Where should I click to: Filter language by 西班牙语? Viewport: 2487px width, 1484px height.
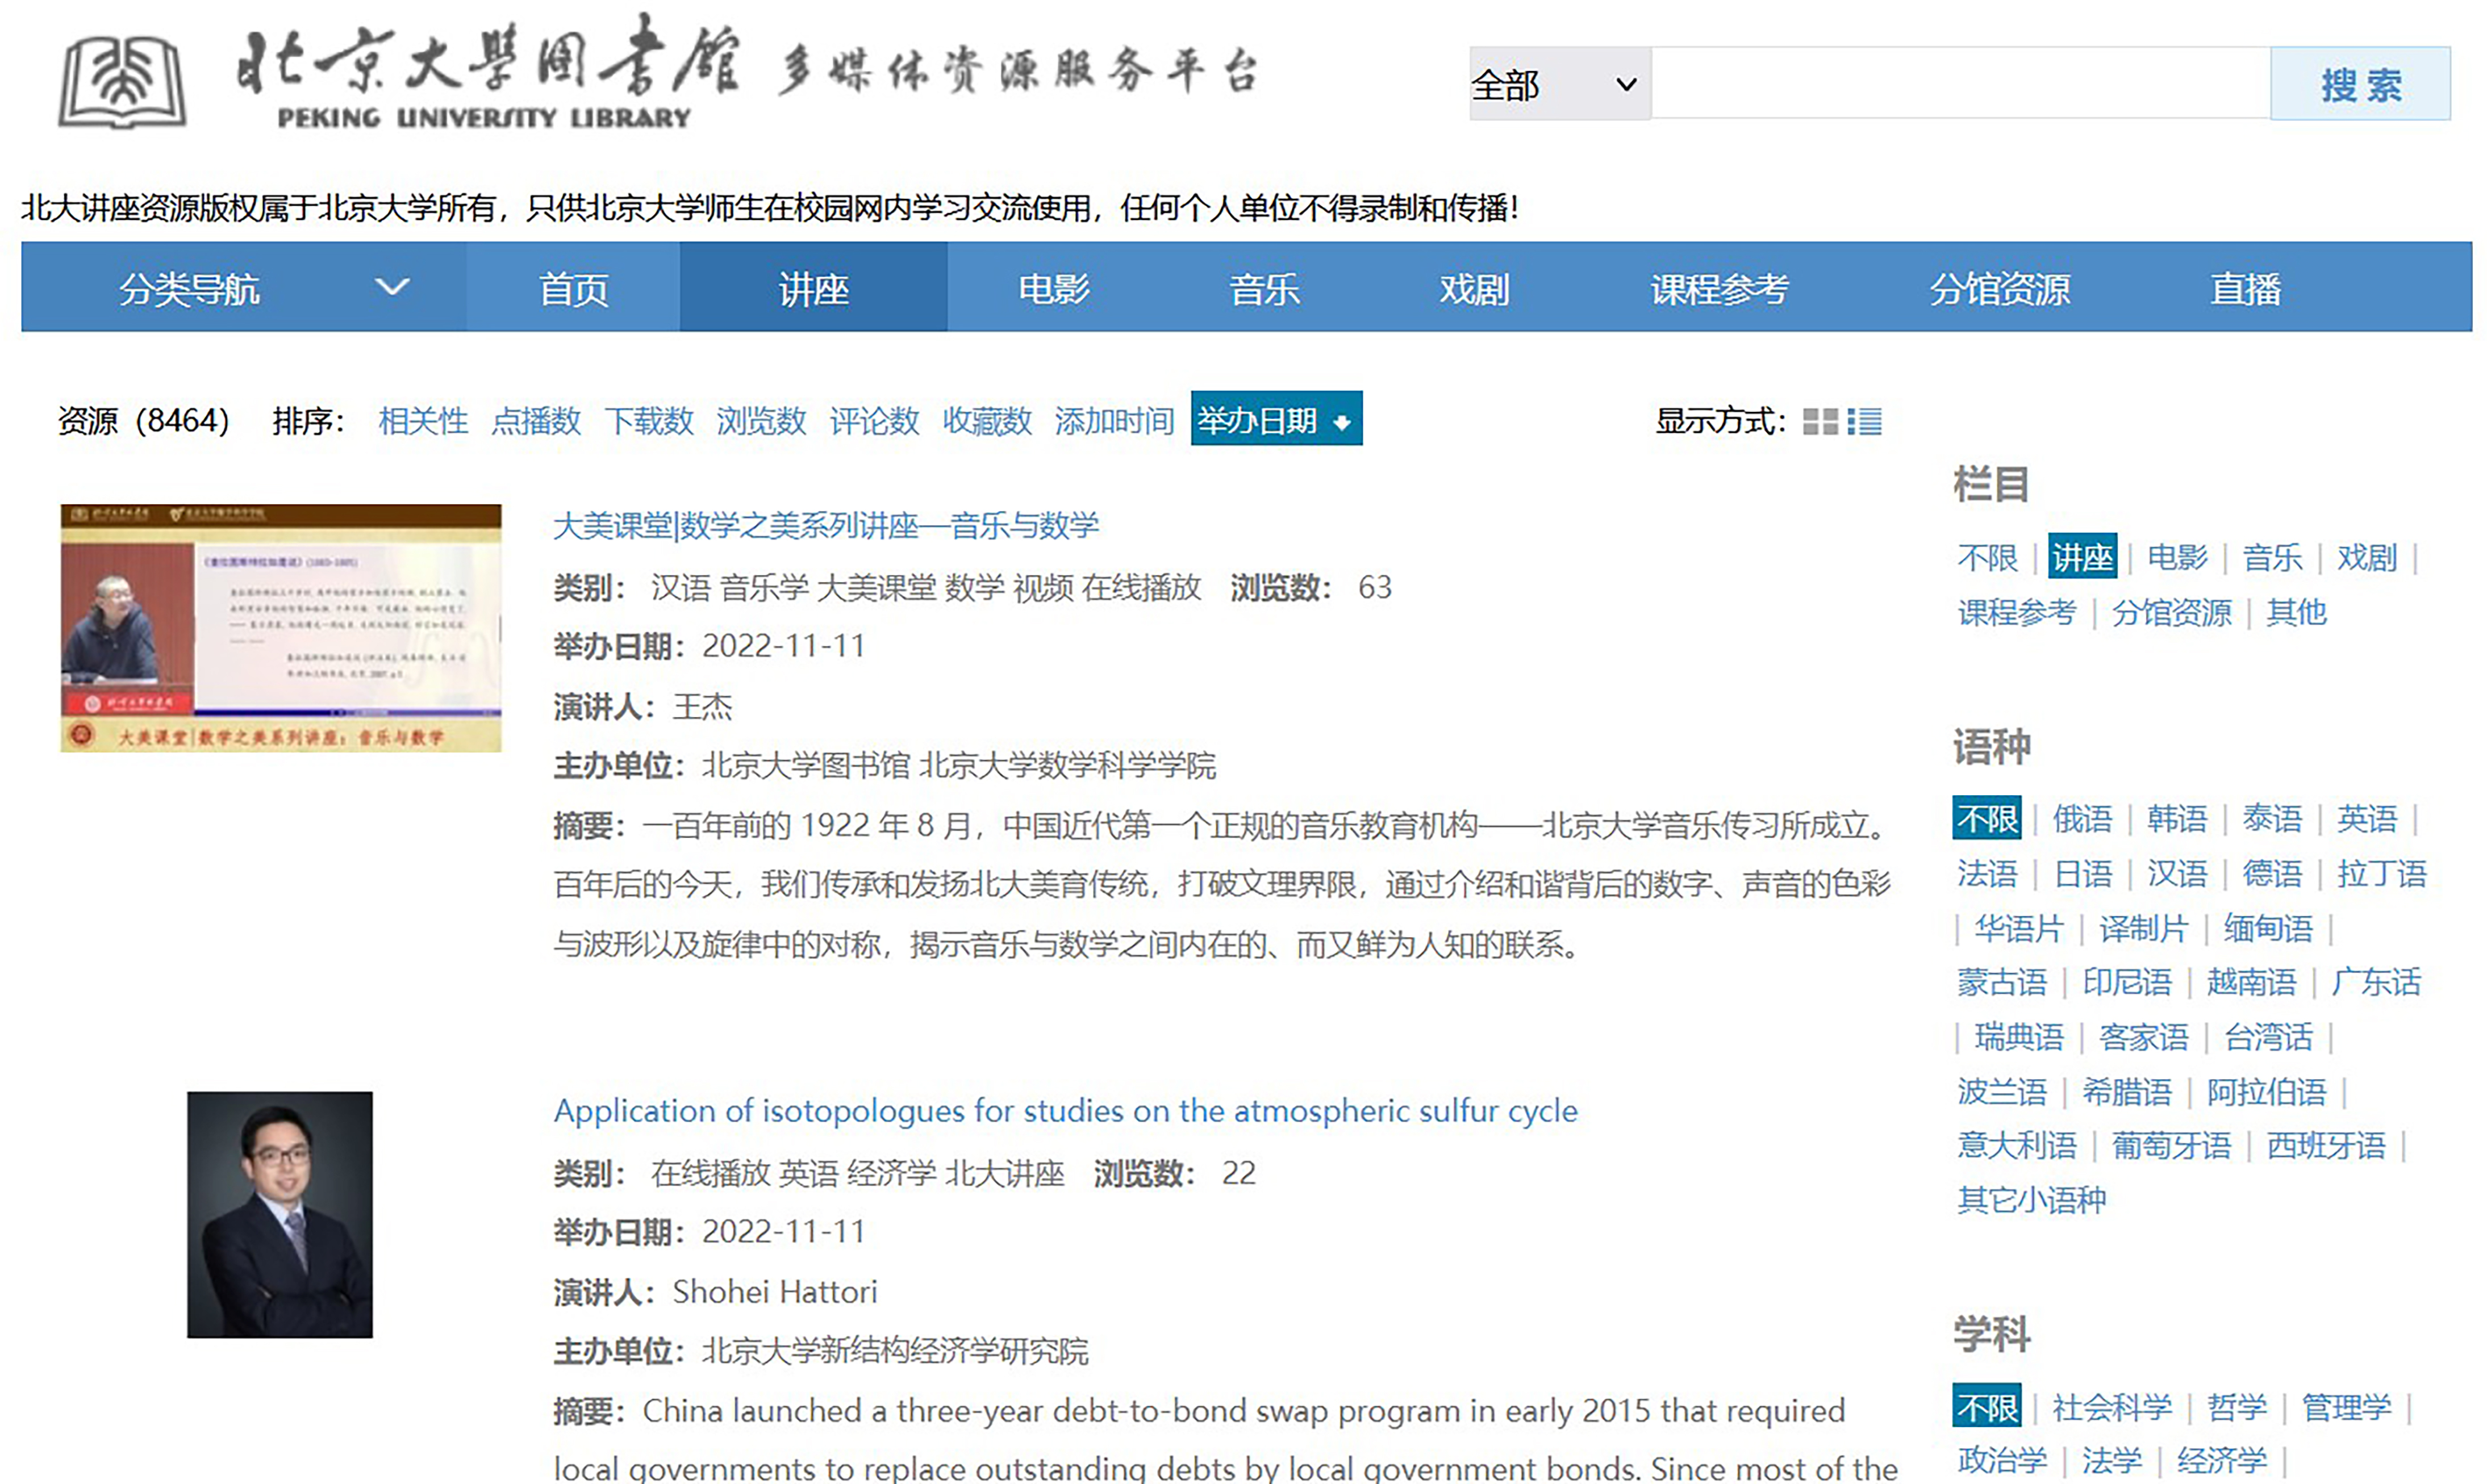2326,1146
